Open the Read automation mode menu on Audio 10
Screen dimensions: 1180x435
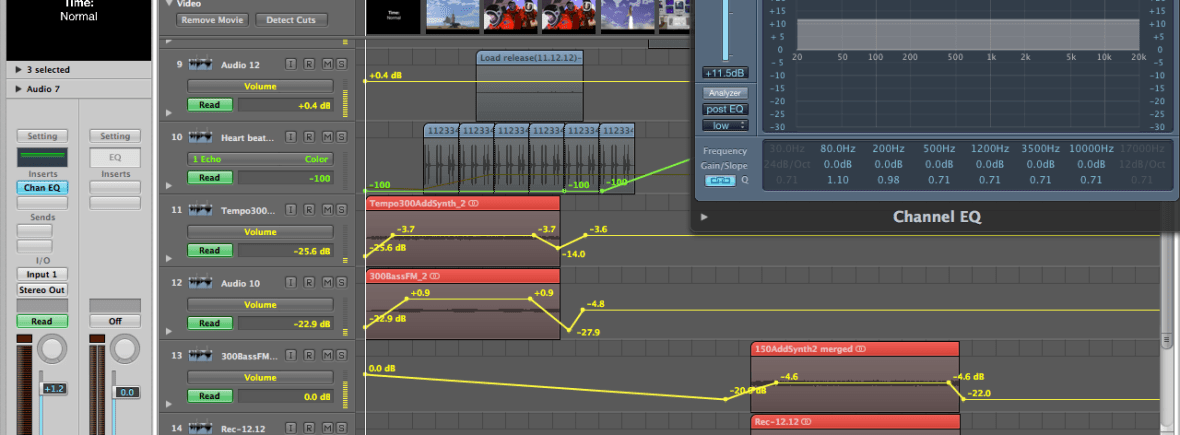click(x=209, y=323)
